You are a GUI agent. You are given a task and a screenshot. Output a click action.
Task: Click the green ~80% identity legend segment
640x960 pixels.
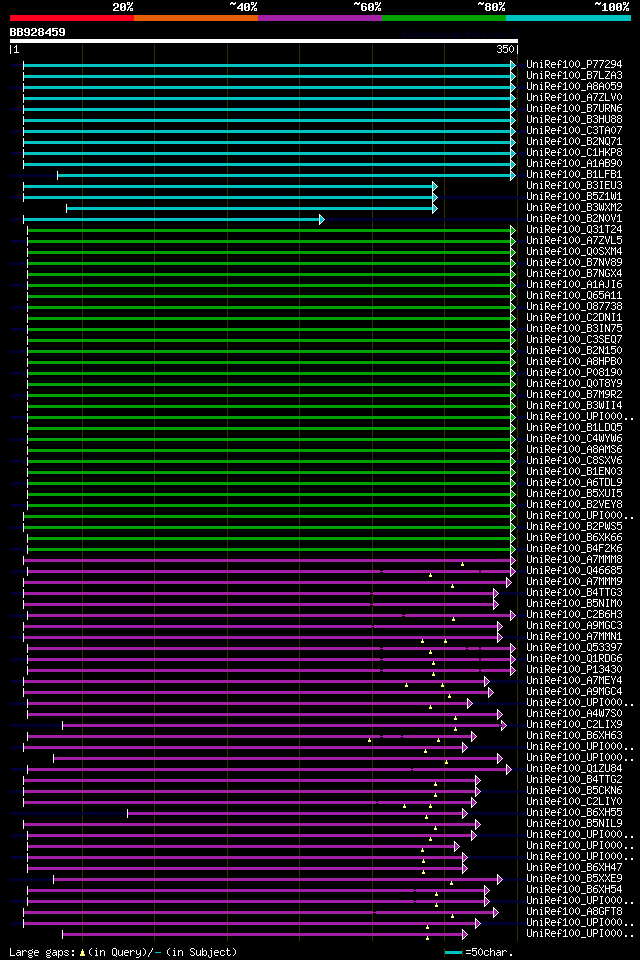pos(444,18)
